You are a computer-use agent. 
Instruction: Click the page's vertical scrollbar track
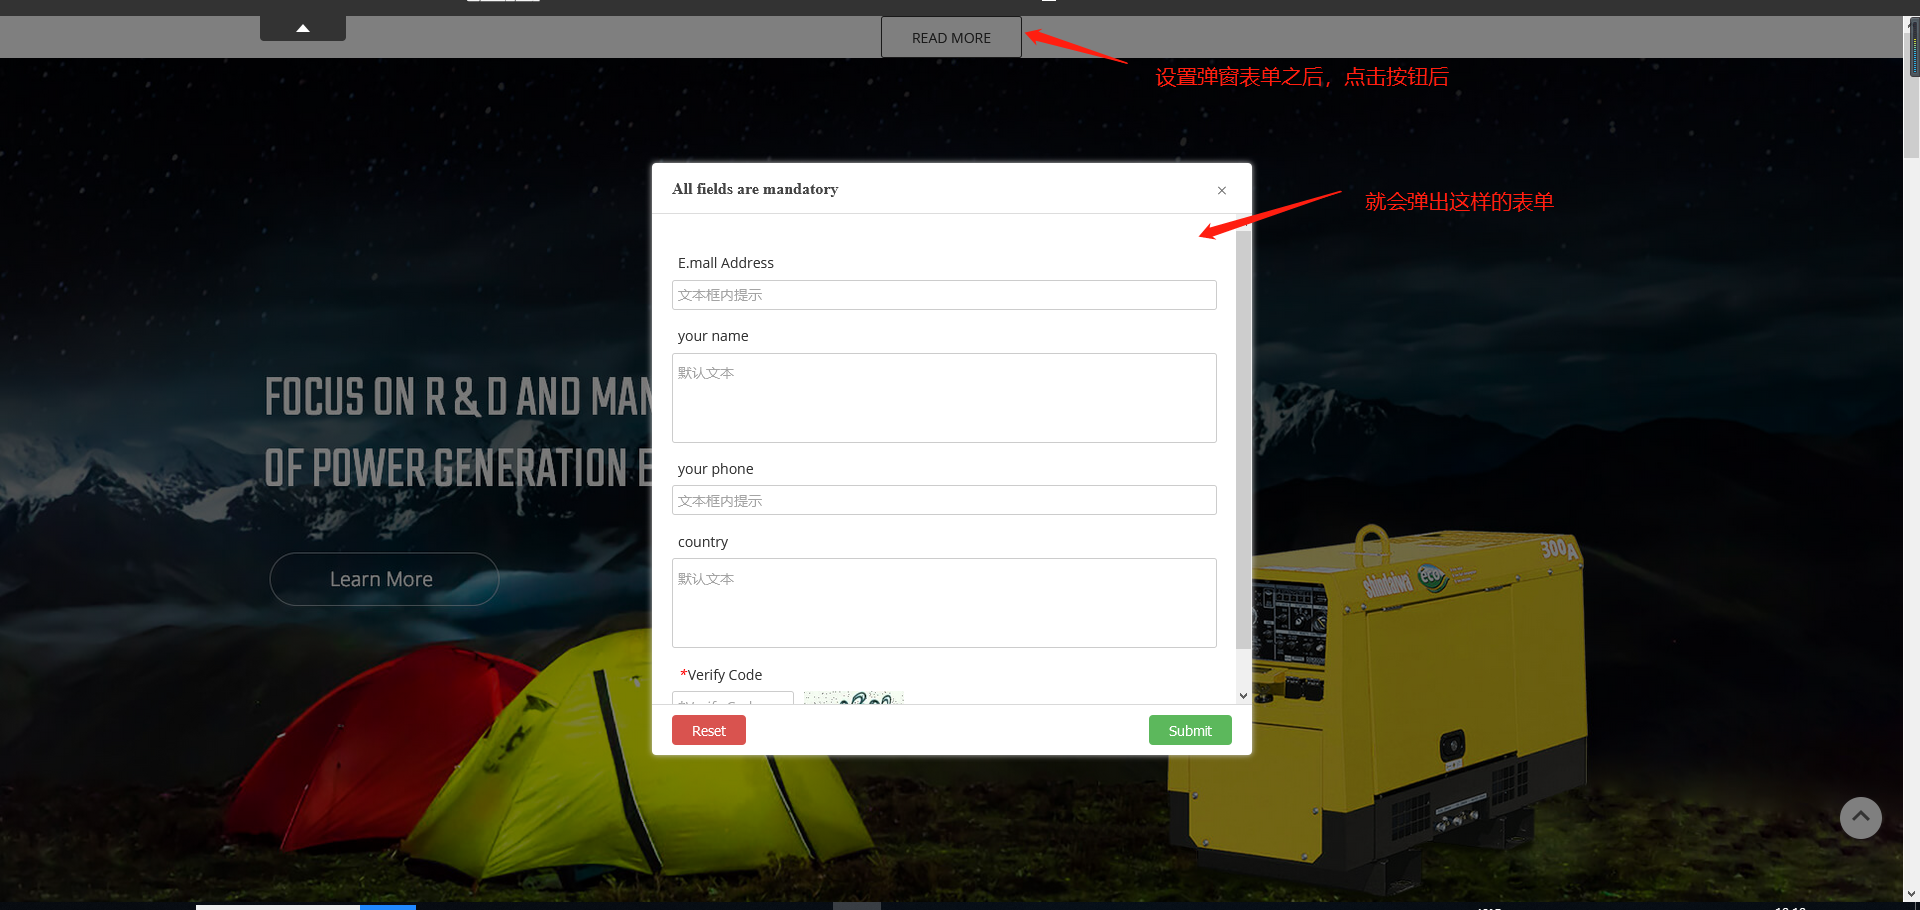pyautogui.click(x=1911, y=500)
